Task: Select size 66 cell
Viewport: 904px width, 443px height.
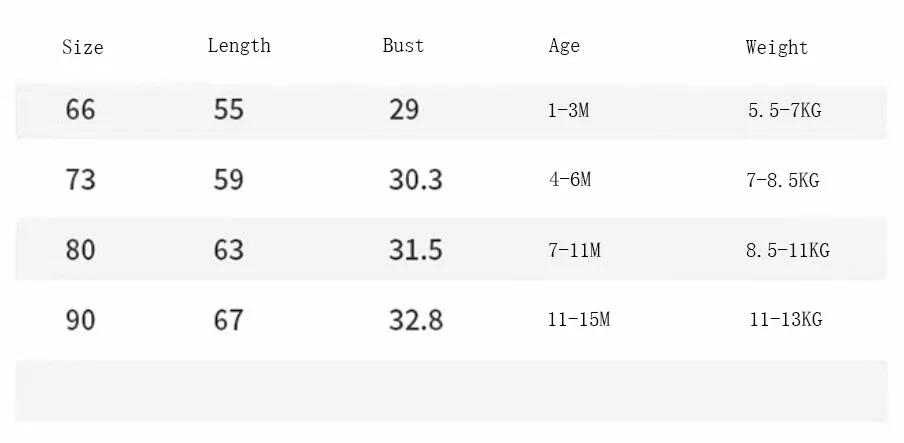Action: pos(80,109)
